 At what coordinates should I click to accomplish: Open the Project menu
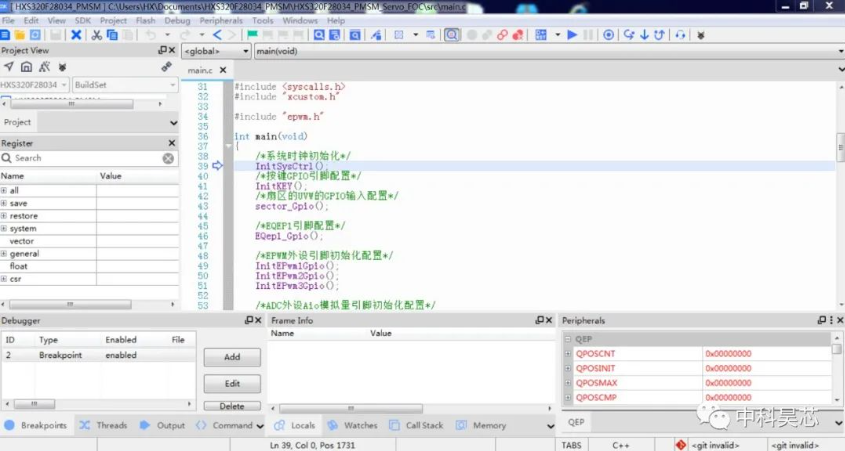pyautogui.click(x=113, y=20)
